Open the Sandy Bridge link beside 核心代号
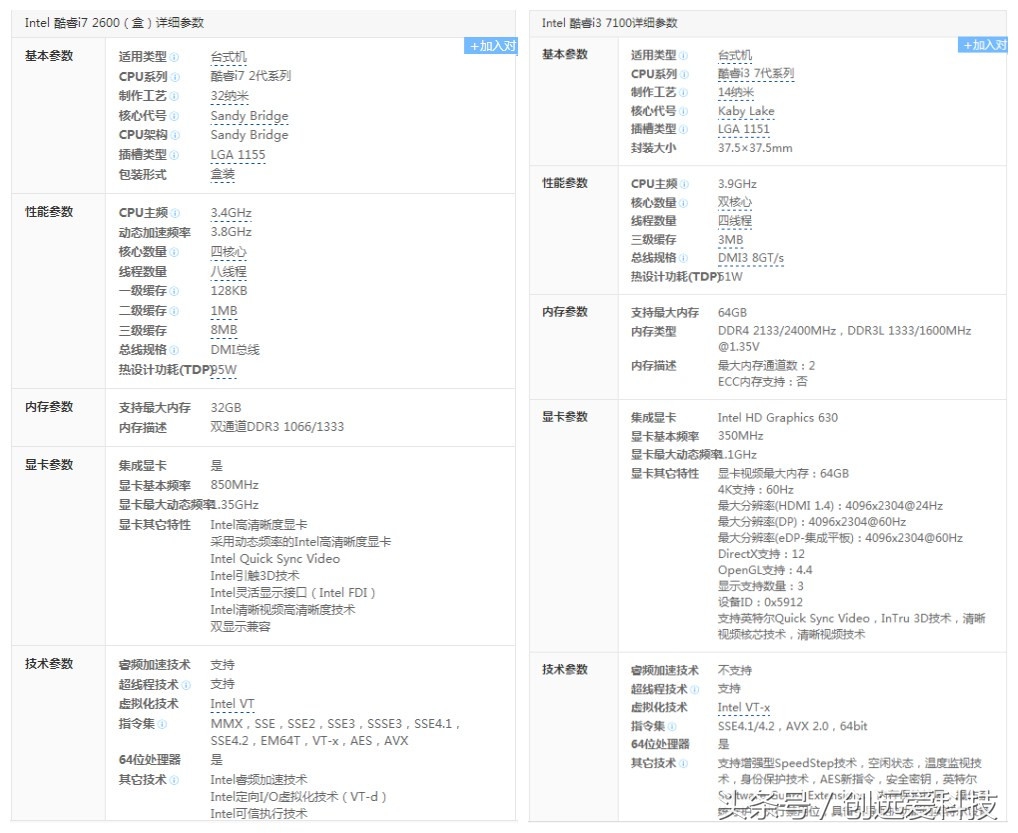 coord(248,116)
